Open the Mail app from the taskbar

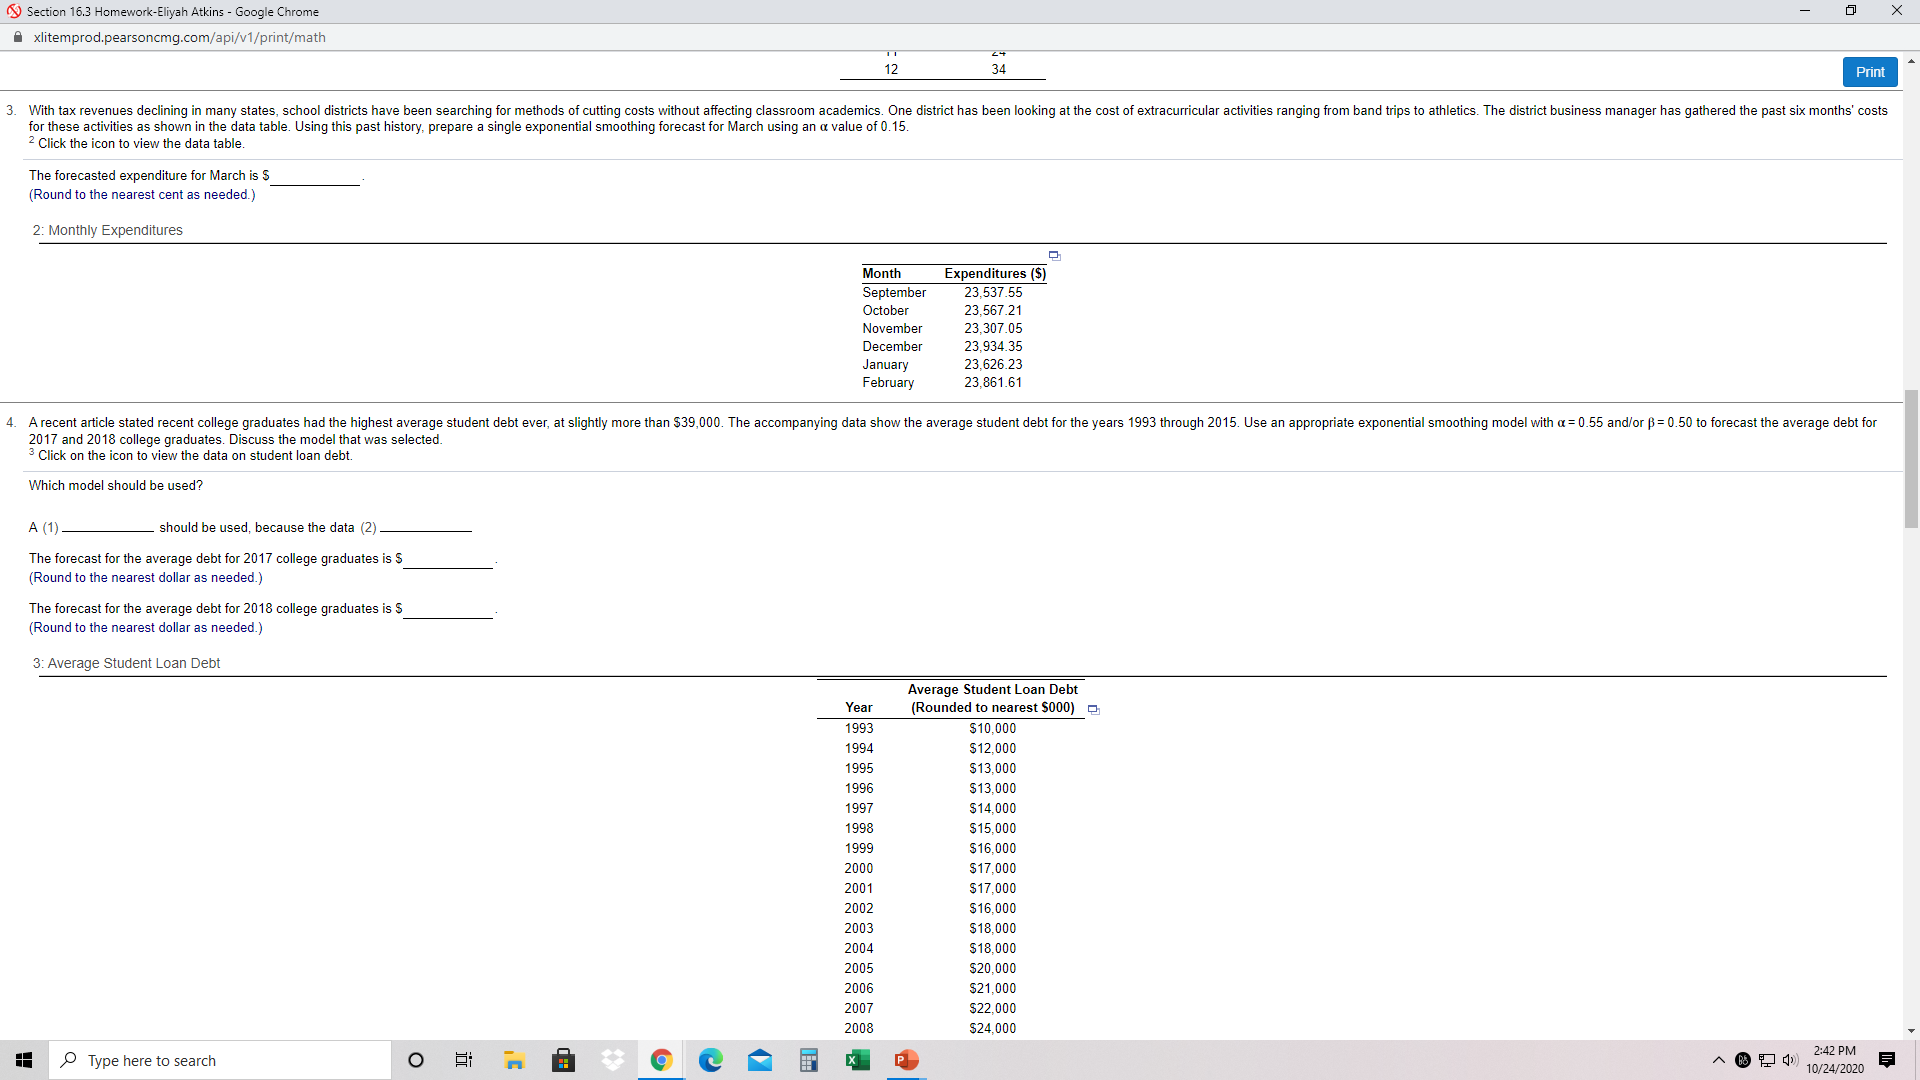760,1060
